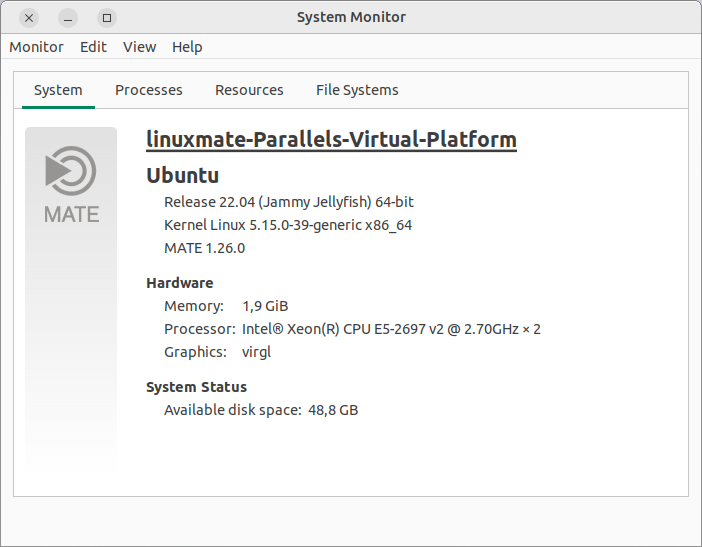Maximize the System Monitor window

[107, 18]
